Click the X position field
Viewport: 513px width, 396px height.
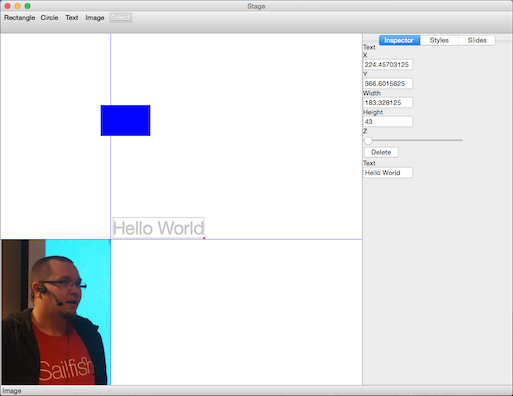click(x=388, y=65)
